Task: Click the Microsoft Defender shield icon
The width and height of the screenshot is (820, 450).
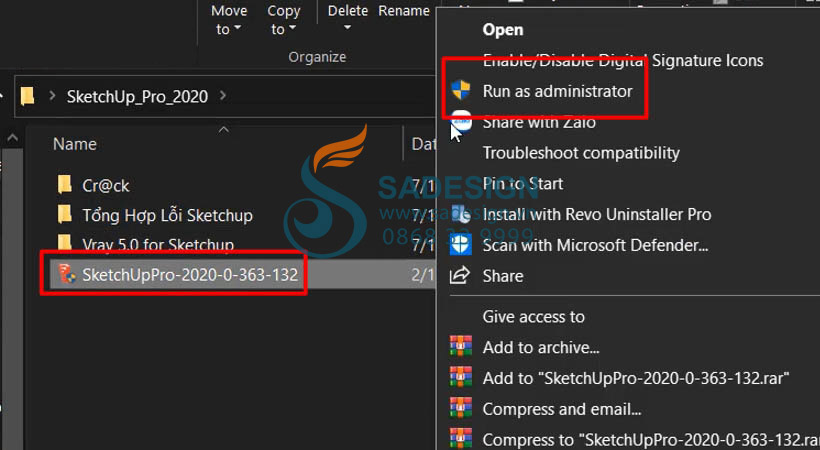Action: coord(461,244)
